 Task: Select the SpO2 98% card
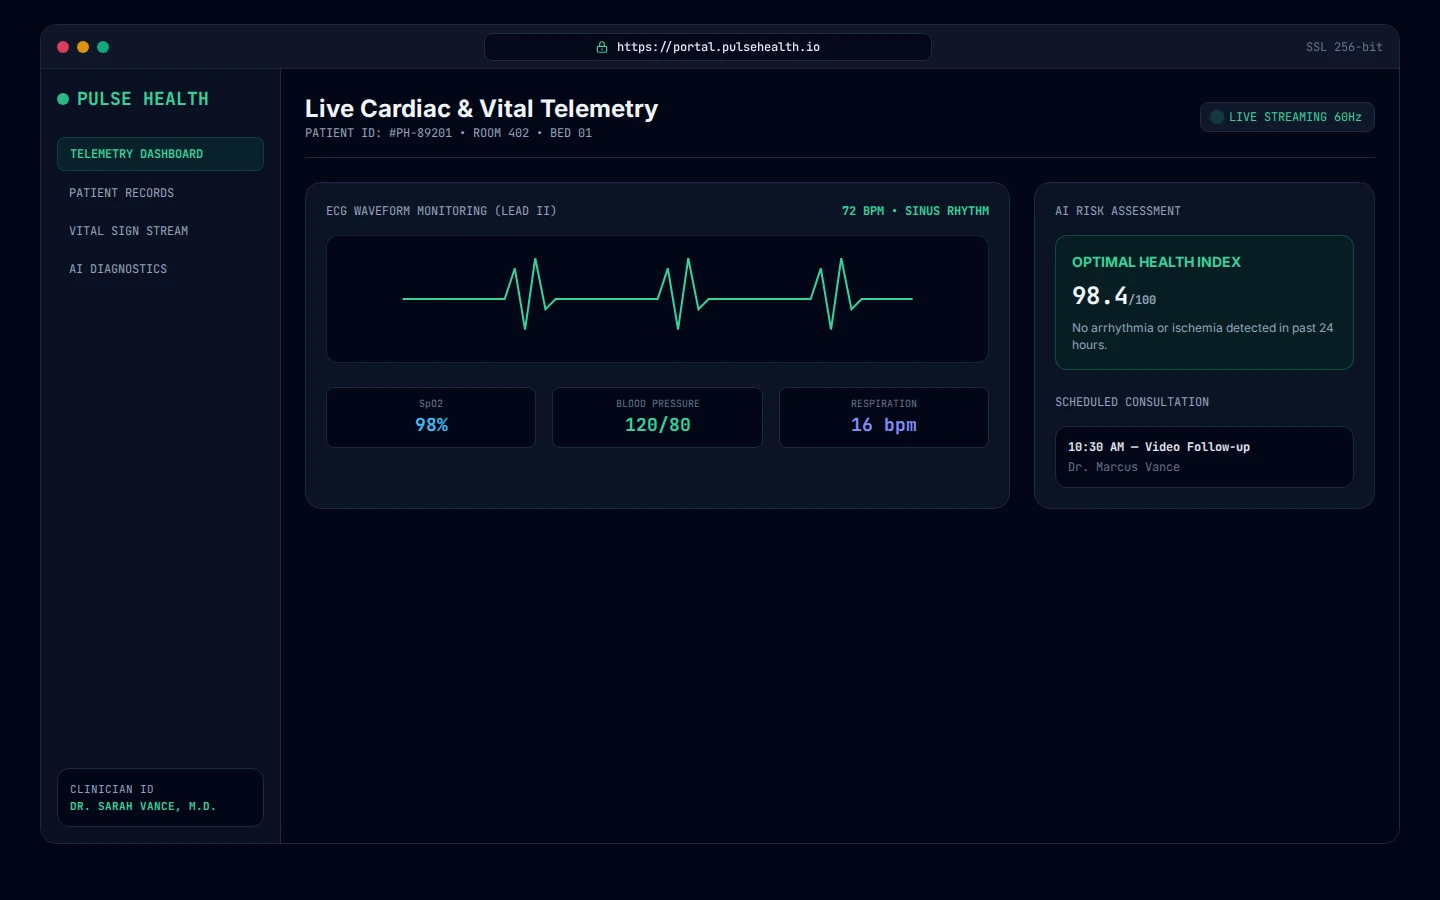pyautogui.click(x=431, y=417)
